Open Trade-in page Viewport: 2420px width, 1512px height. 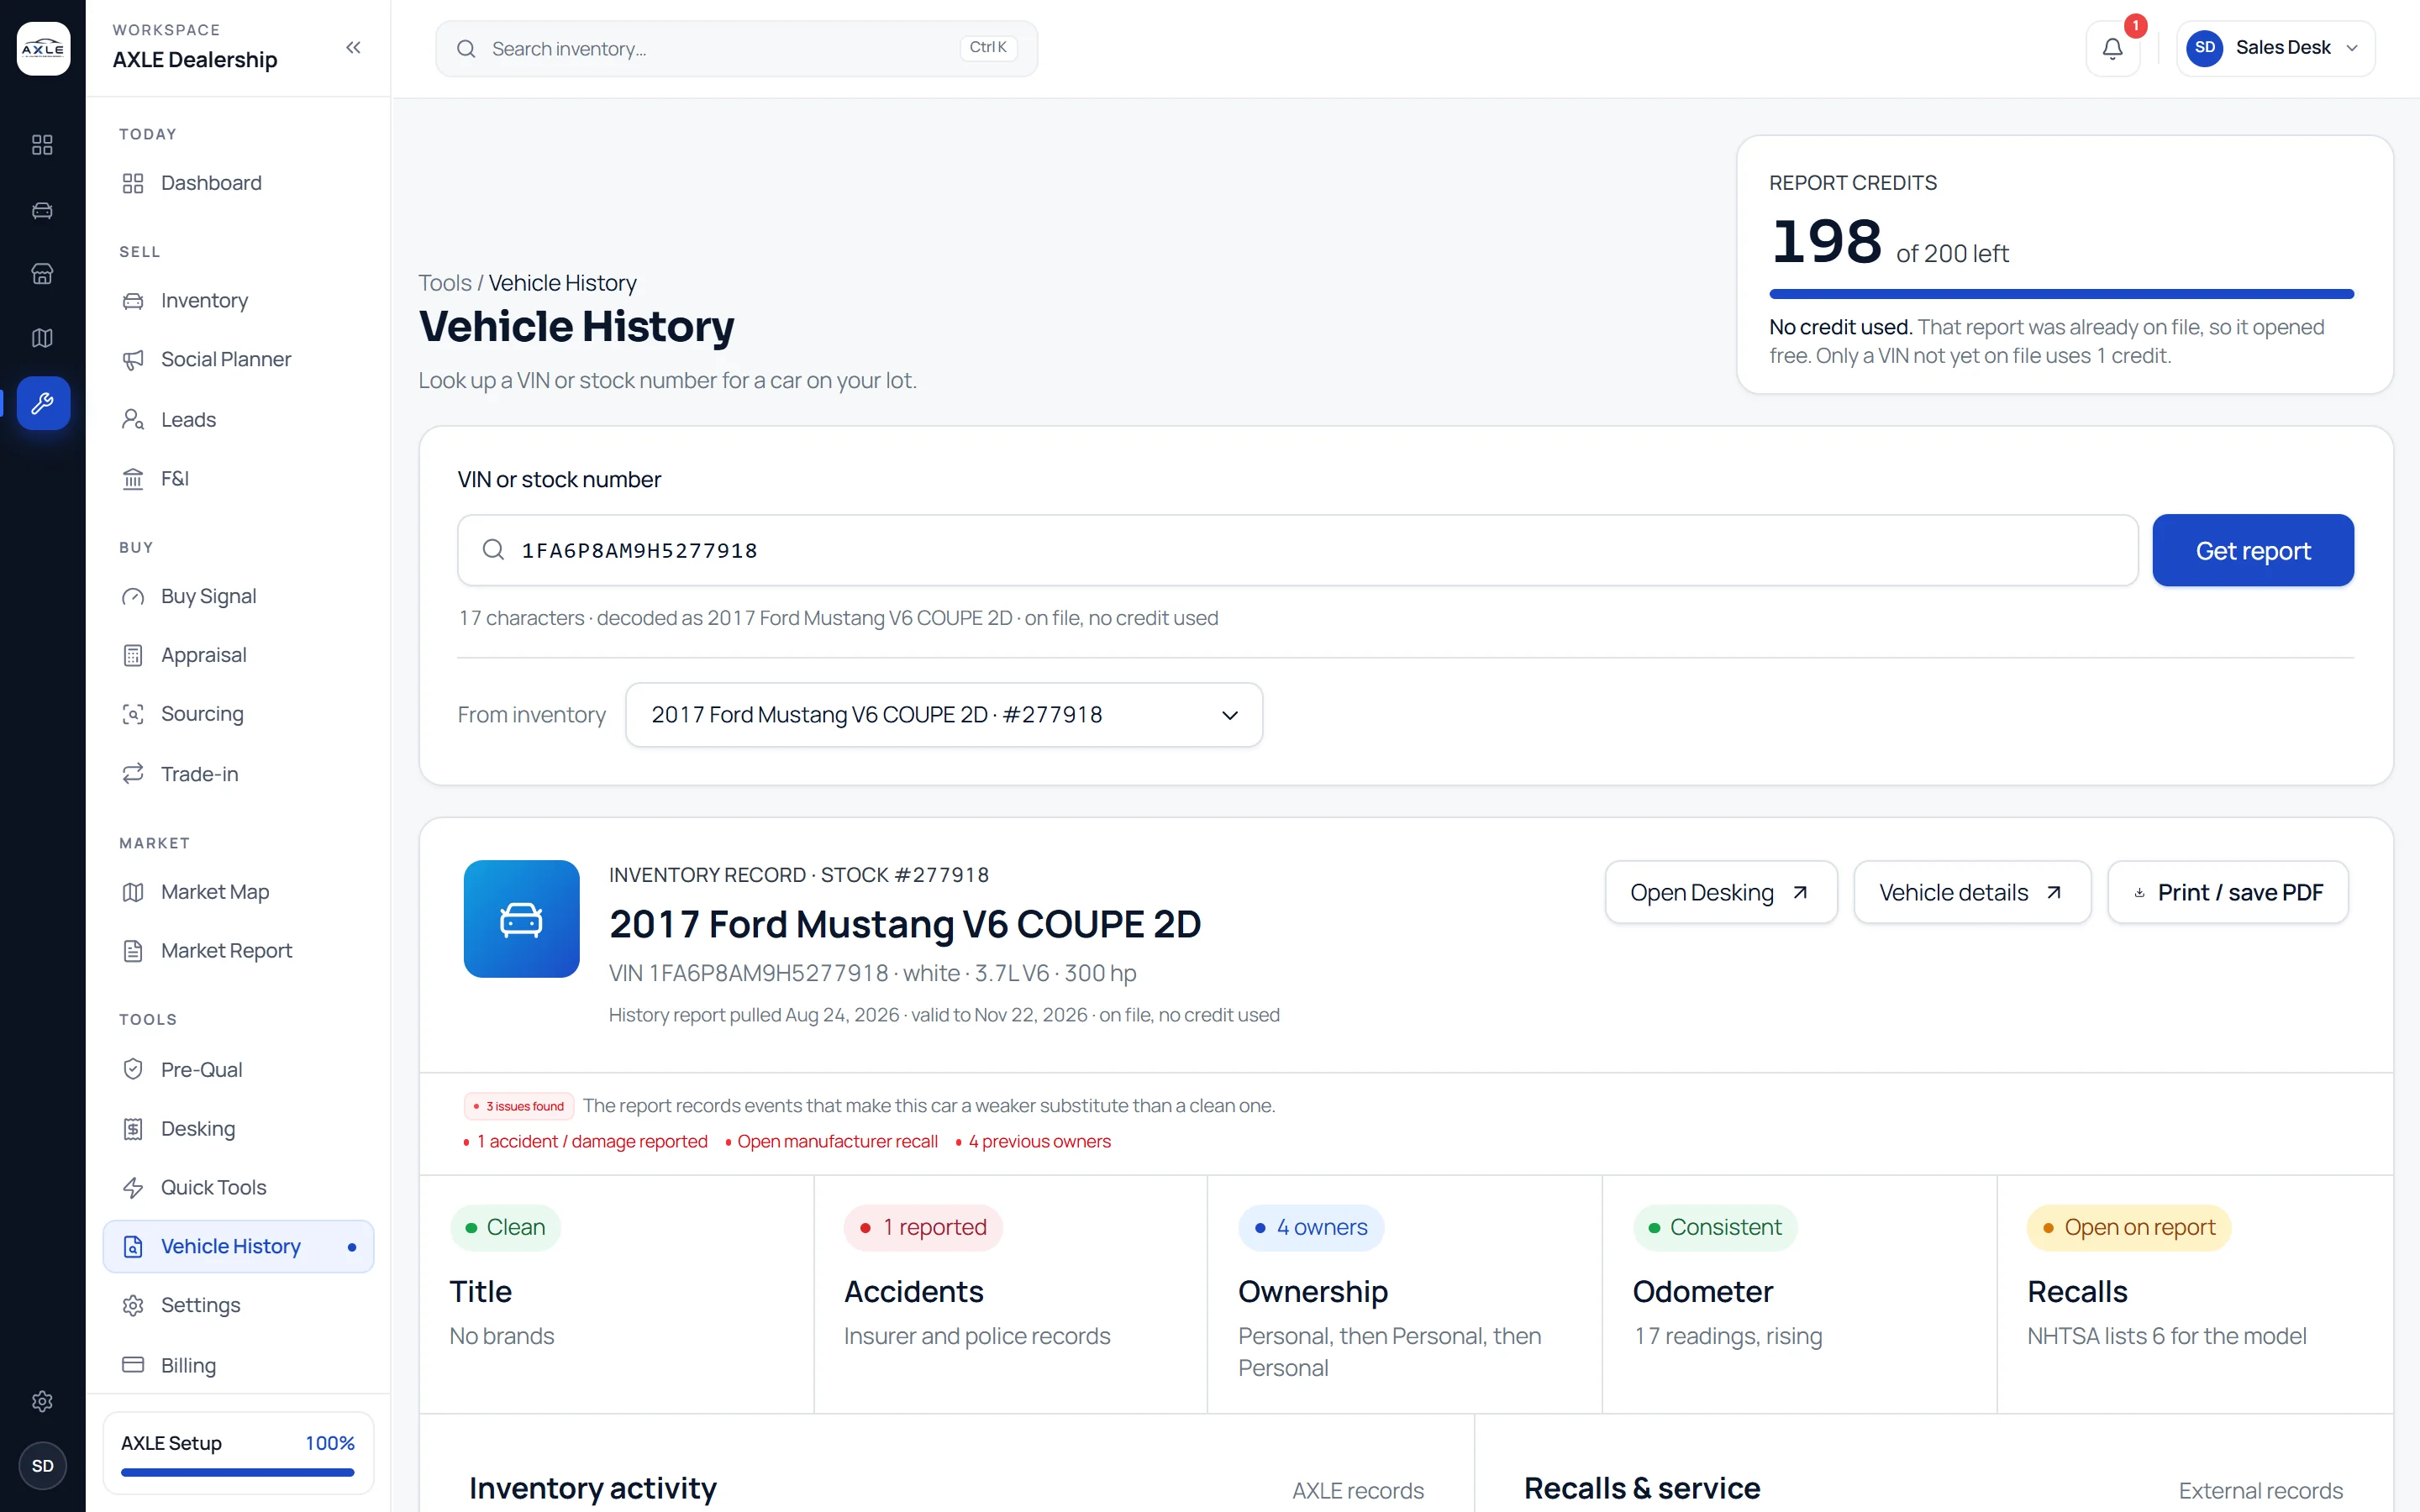pyautogui.click(x=238, y=774)
